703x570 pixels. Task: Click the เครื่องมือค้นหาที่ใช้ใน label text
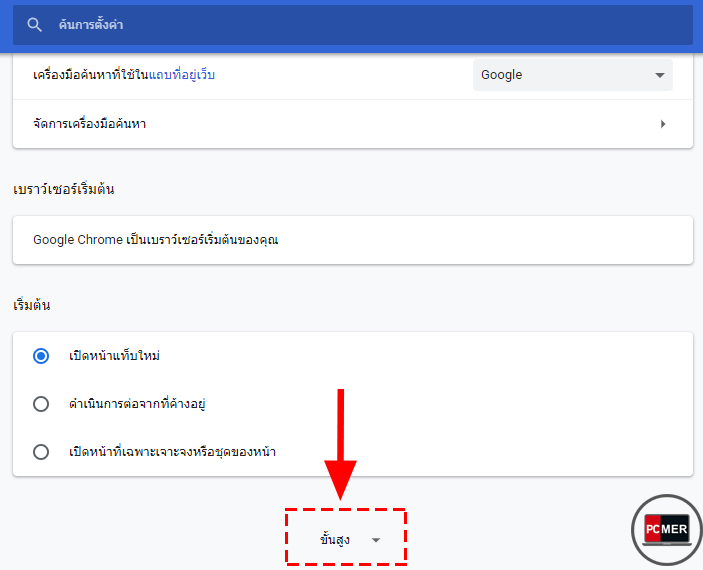coord(90,75)
